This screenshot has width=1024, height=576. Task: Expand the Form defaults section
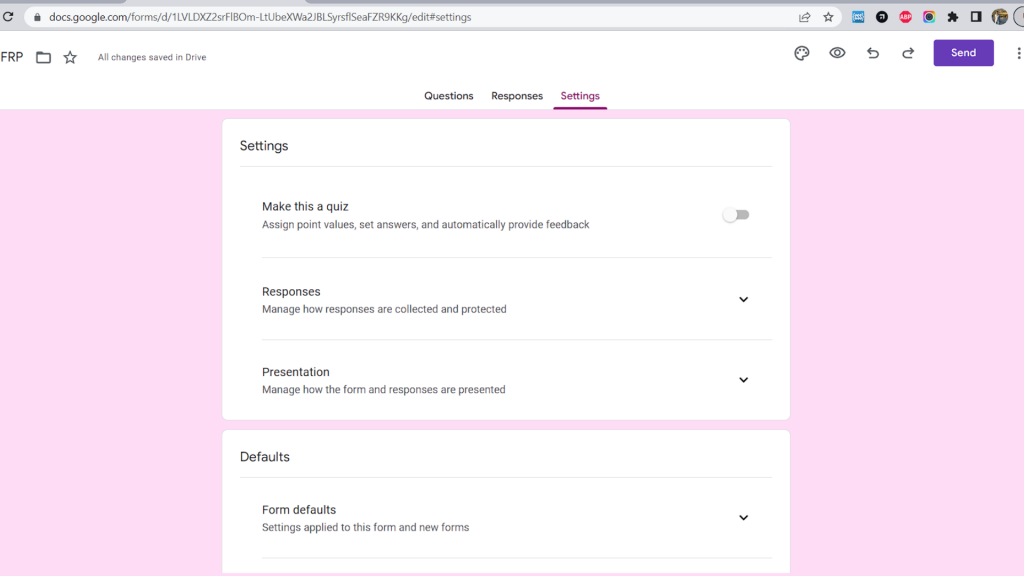(743, 517)
